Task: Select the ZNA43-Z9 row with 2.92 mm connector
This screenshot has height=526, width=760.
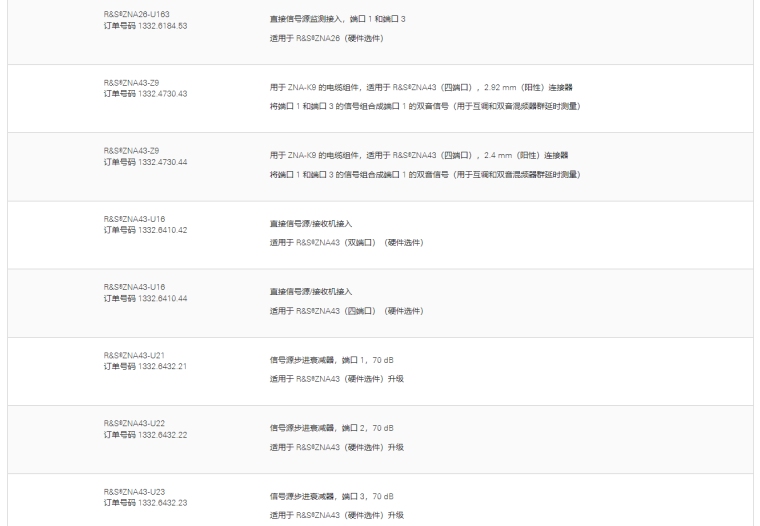Action: (x=419, y=87)
